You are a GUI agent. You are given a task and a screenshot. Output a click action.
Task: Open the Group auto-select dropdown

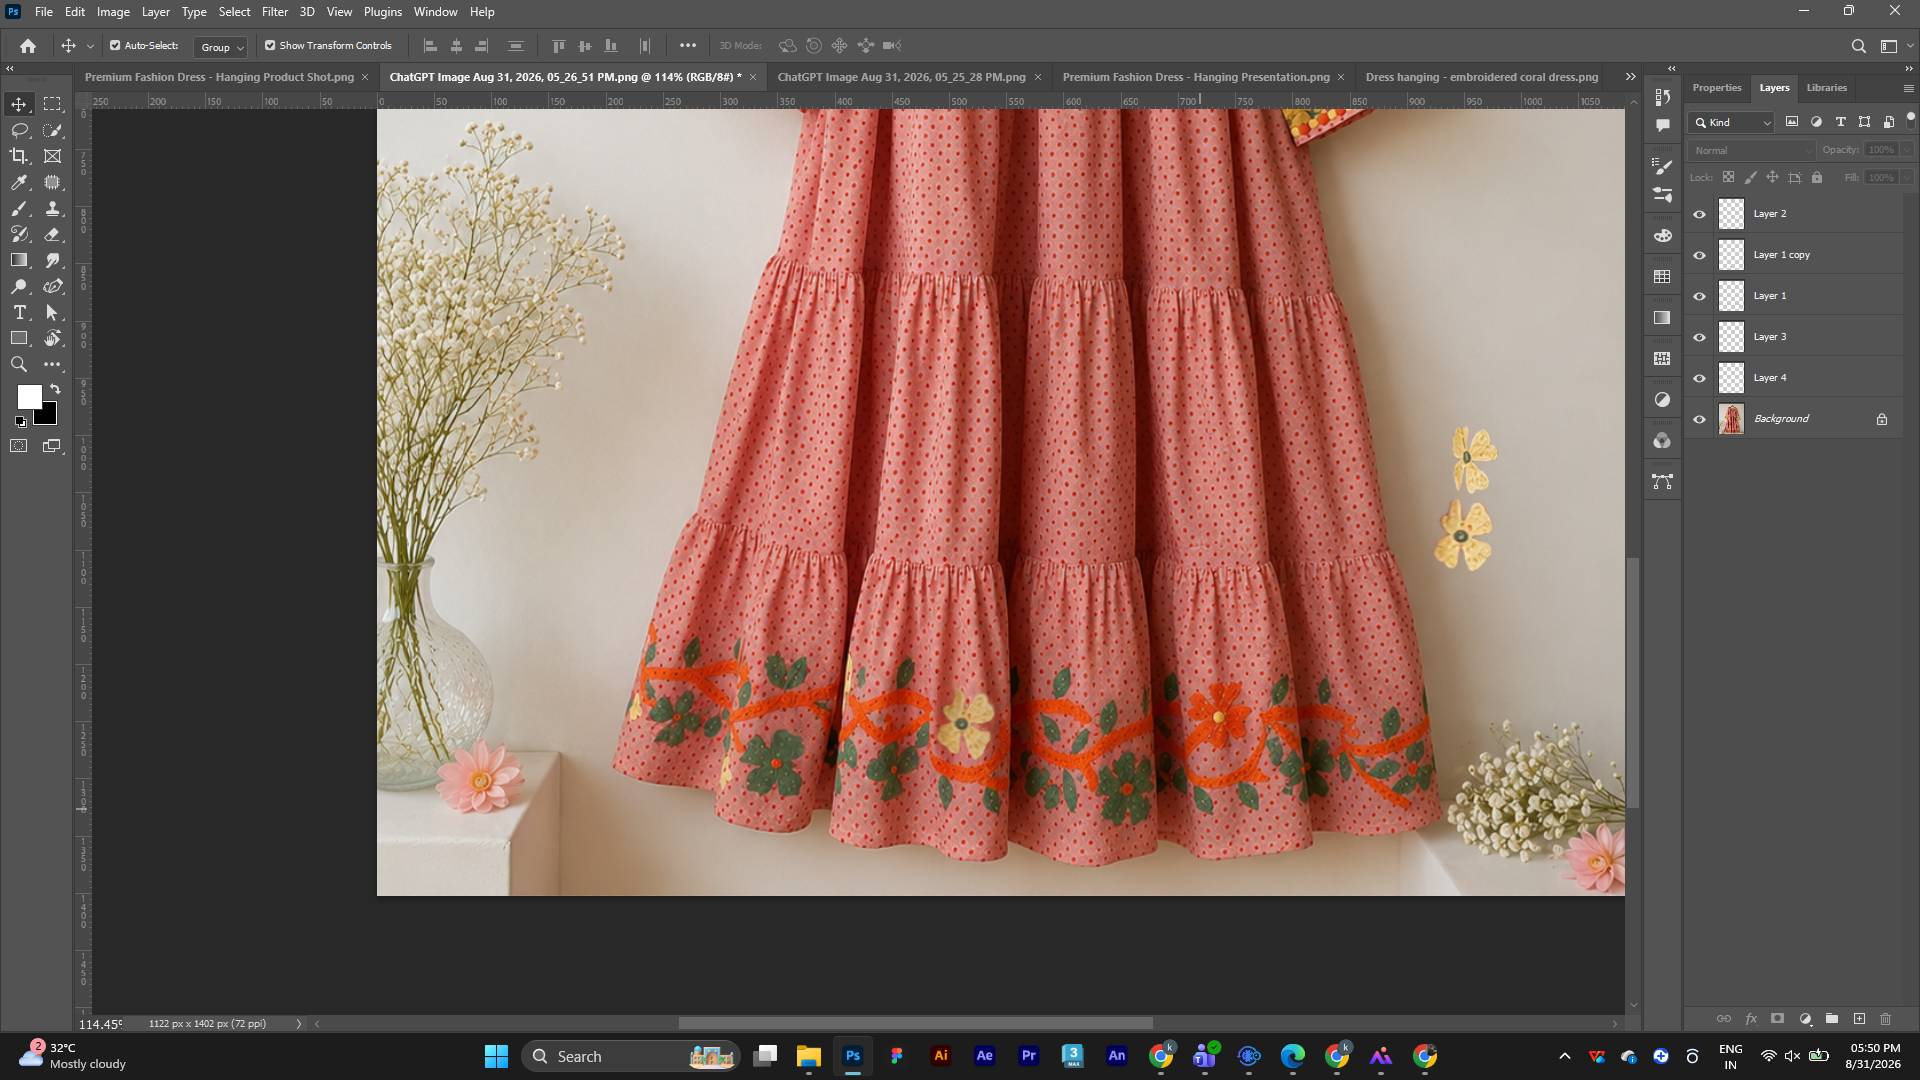[221, 47]
